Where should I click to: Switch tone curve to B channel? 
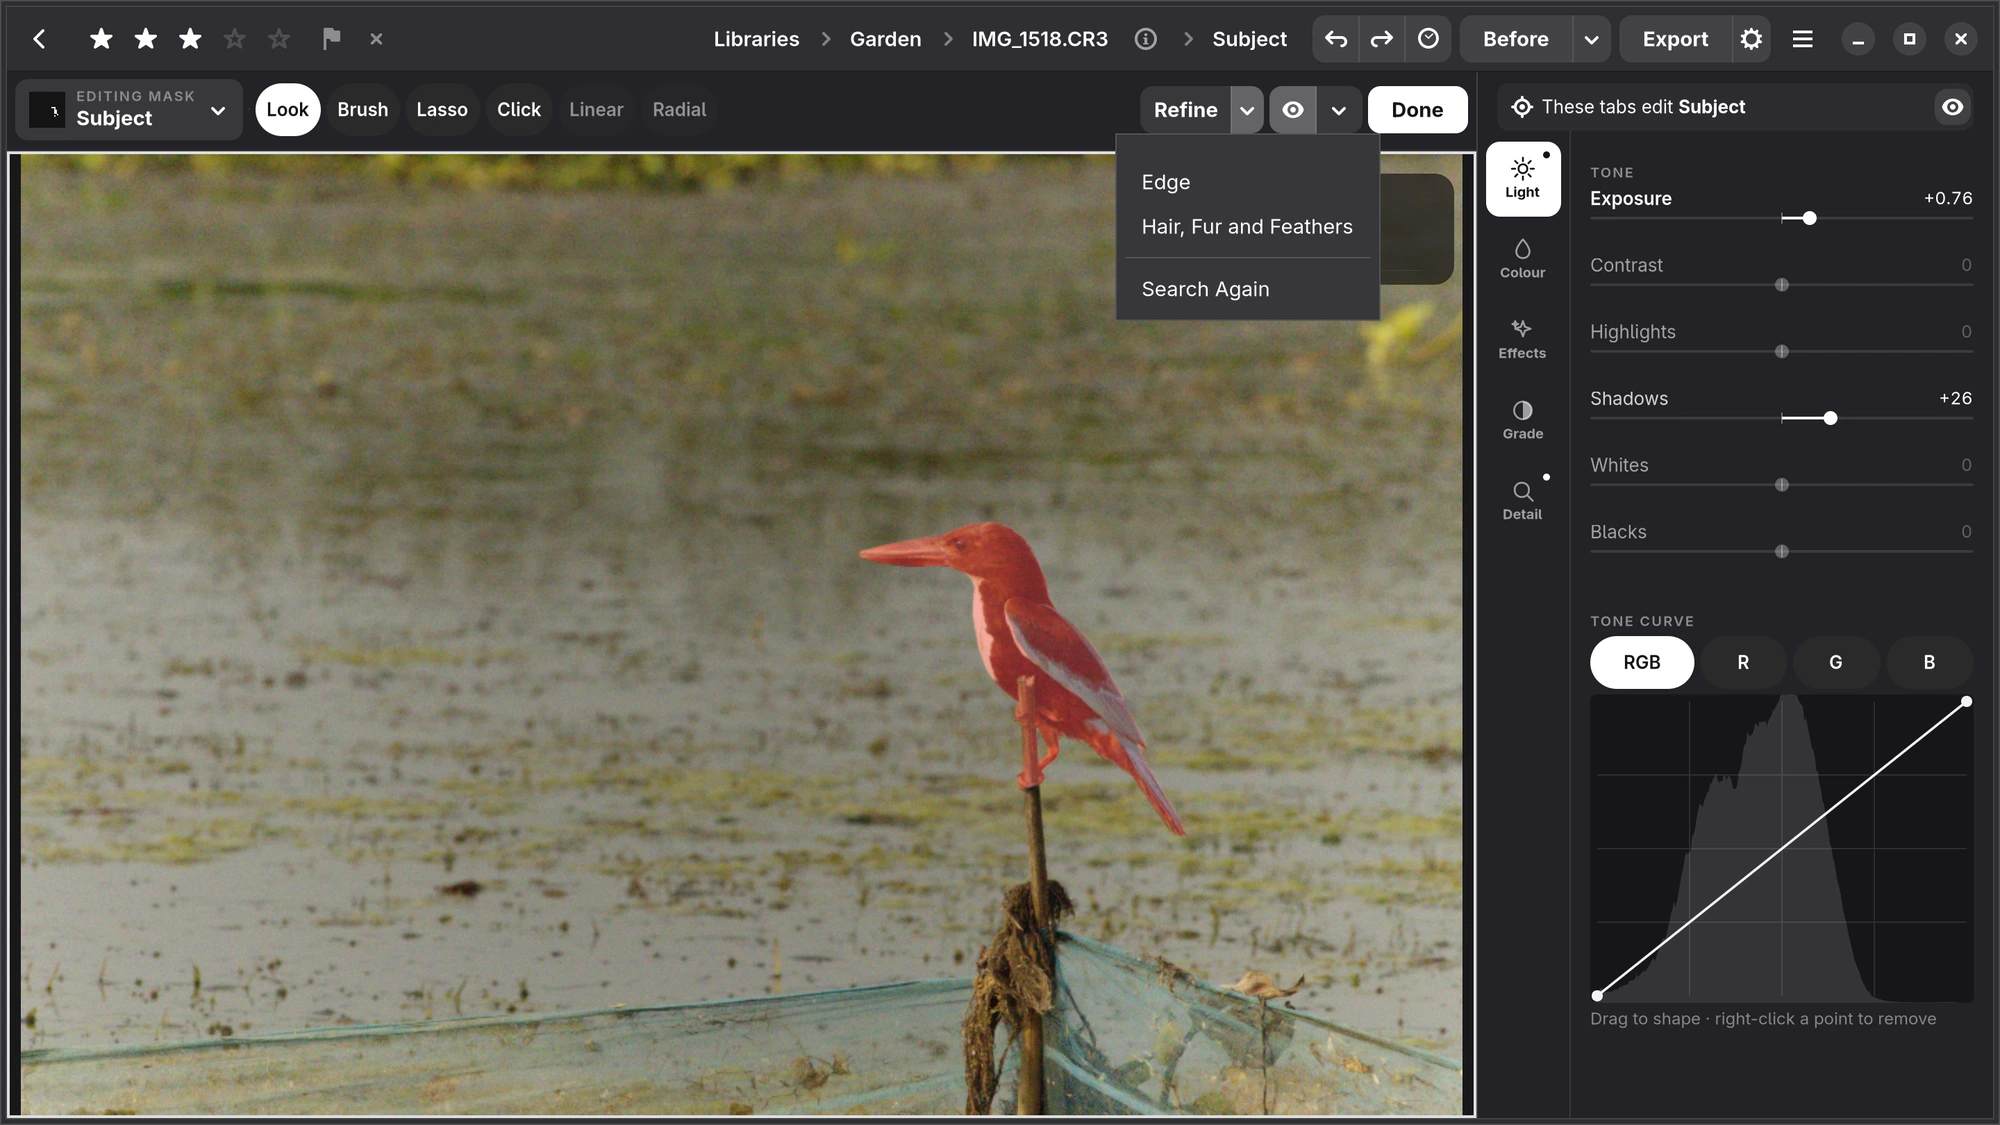click(x=1929, y=662)
